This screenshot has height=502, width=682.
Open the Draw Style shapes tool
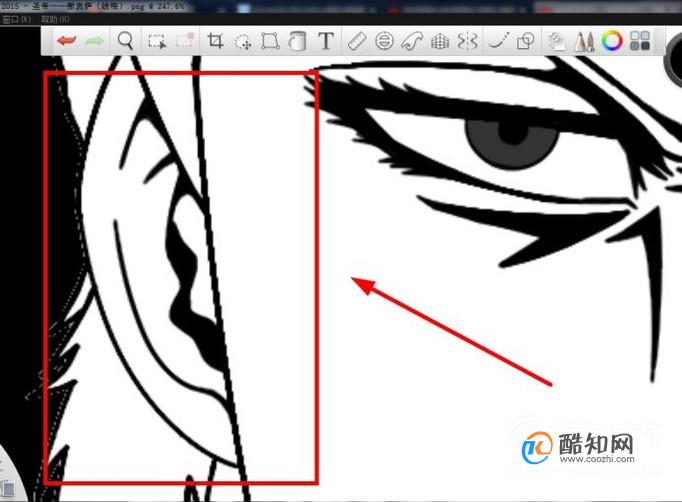[525, 41]
